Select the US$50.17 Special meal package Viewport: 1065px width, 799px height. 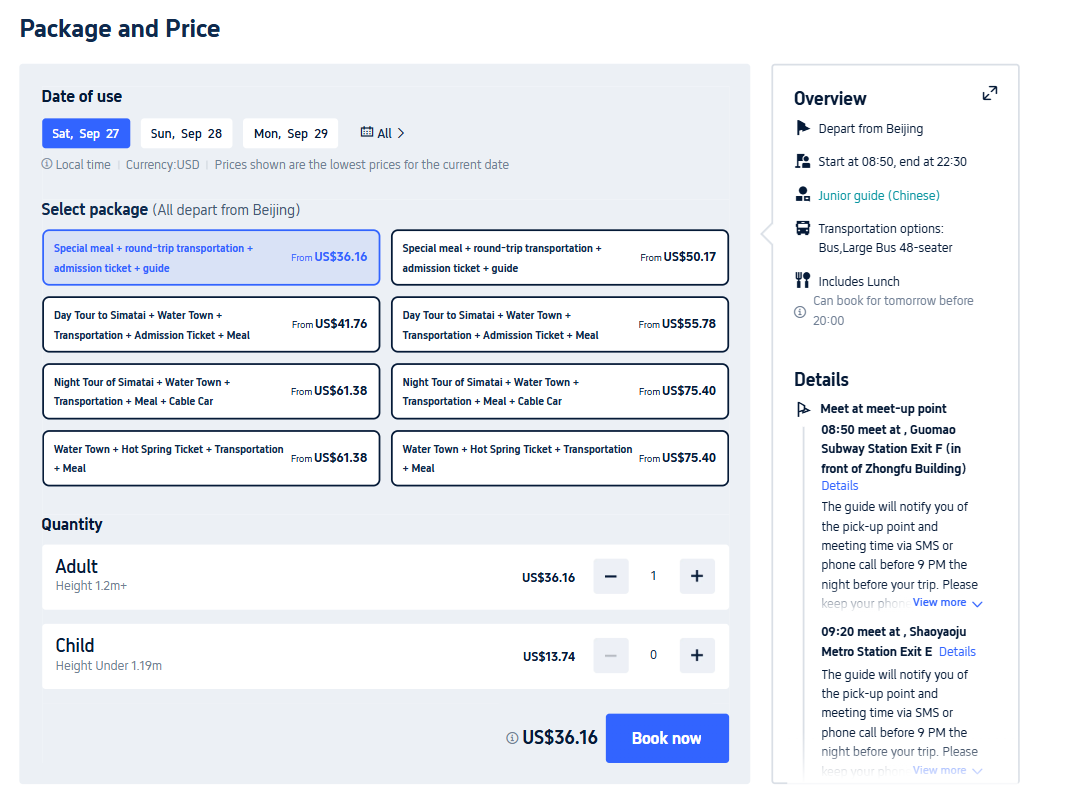pyautogui.click(x=559, y=257)
